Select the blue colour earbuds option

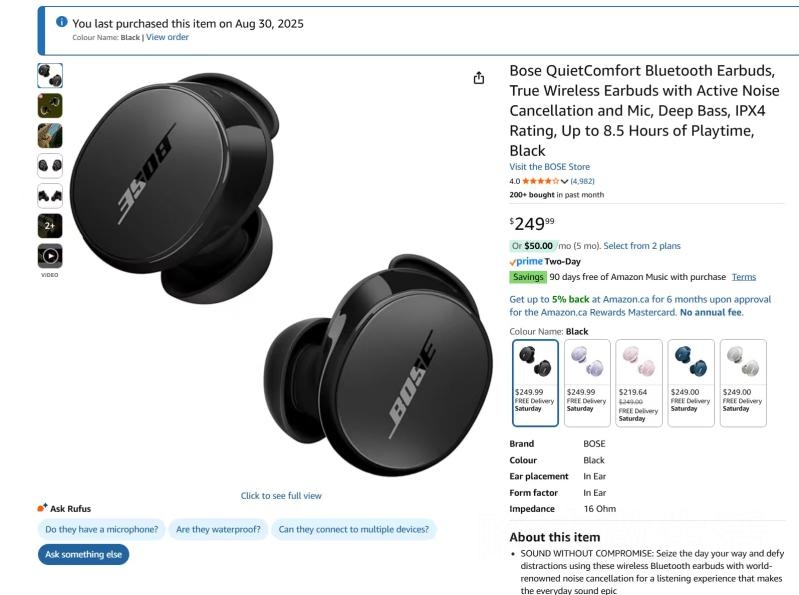pyautogui.click(x=691, y=383)
